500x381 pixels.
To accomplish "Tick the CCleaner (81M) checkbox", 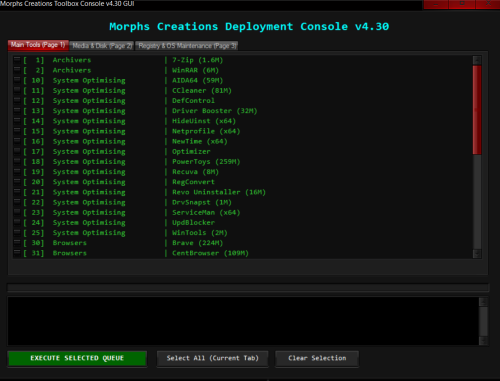I will [x=17, y=90].
